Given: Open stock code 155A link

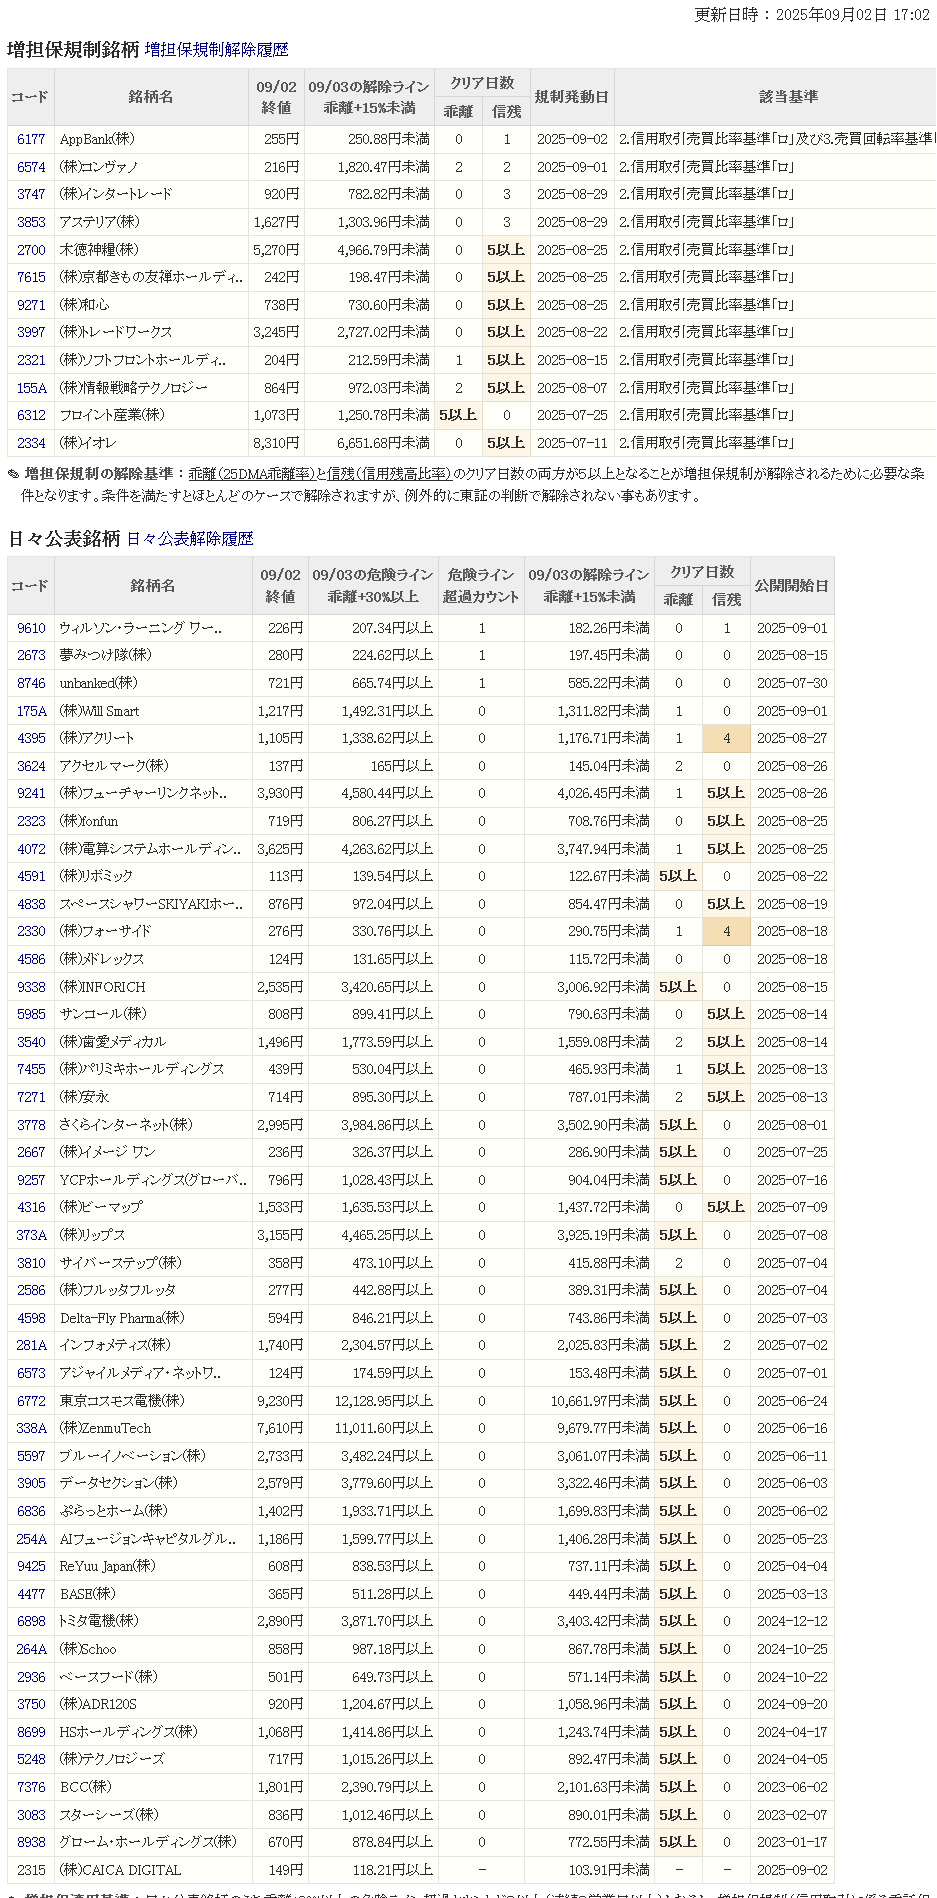Looking at the screenshot, I should click(x=31, y=388).
